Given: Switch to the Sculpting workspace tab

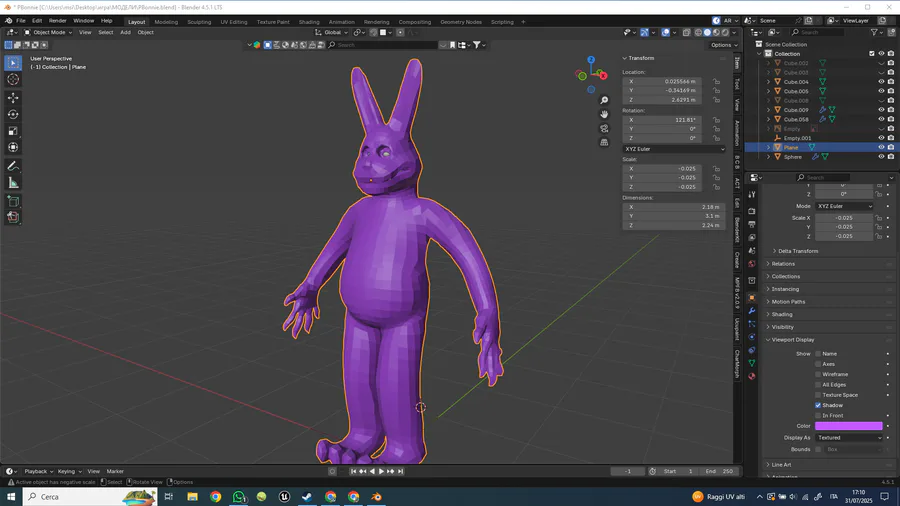Looking at the screenshot, I should click(x=199, y=22).
